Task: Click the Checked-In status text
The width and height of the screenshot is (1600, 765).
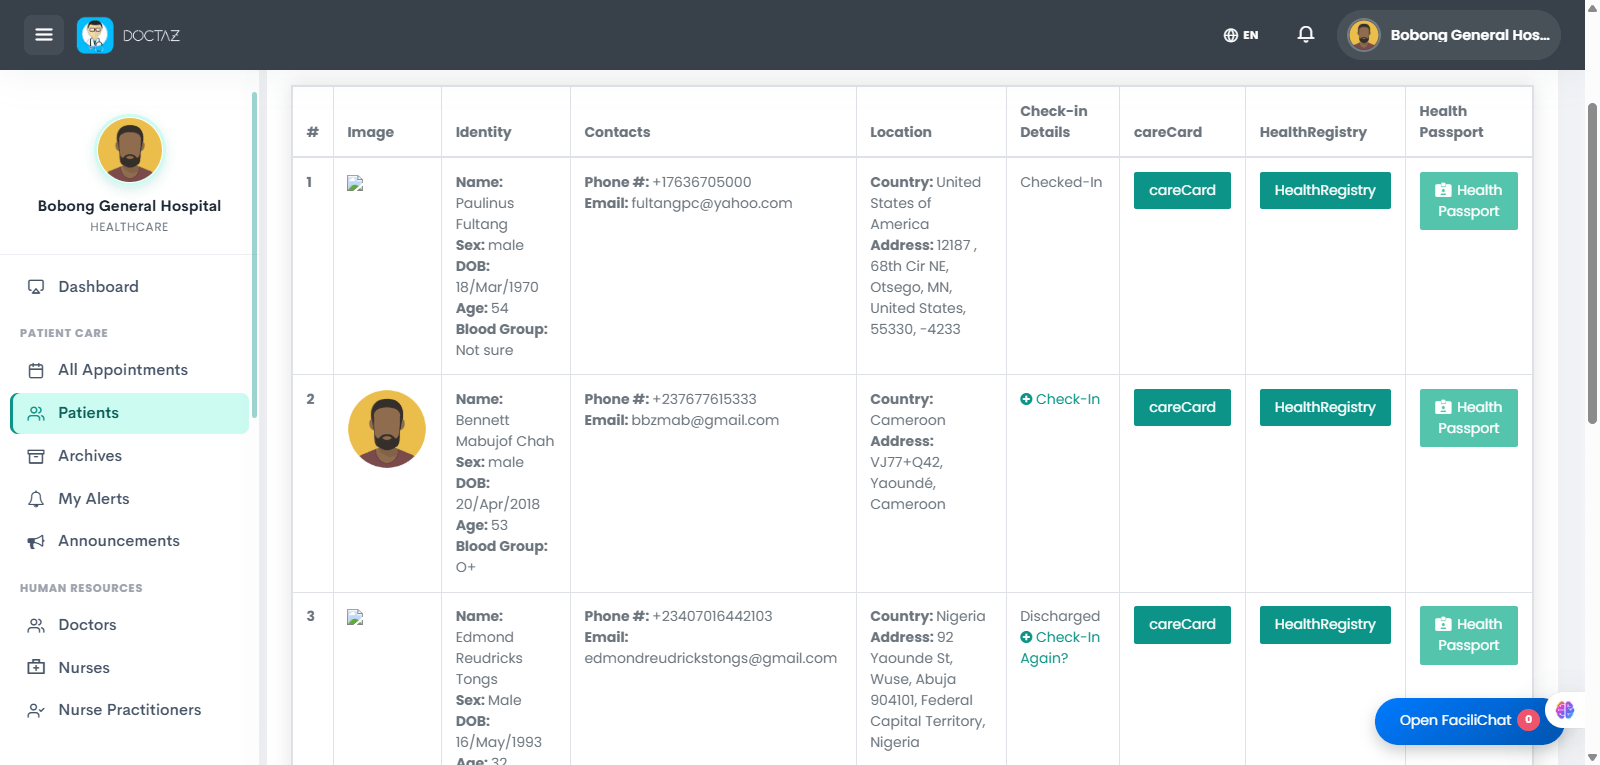Action: [x=1061, y=182]
